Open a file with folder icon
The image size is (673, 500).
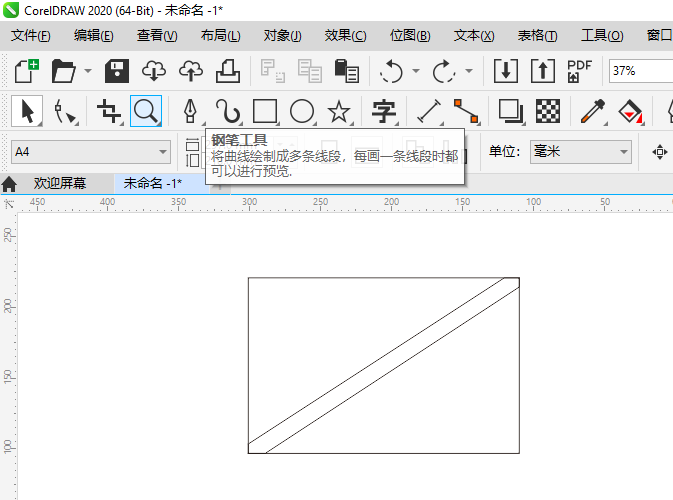tap(63, 71)
